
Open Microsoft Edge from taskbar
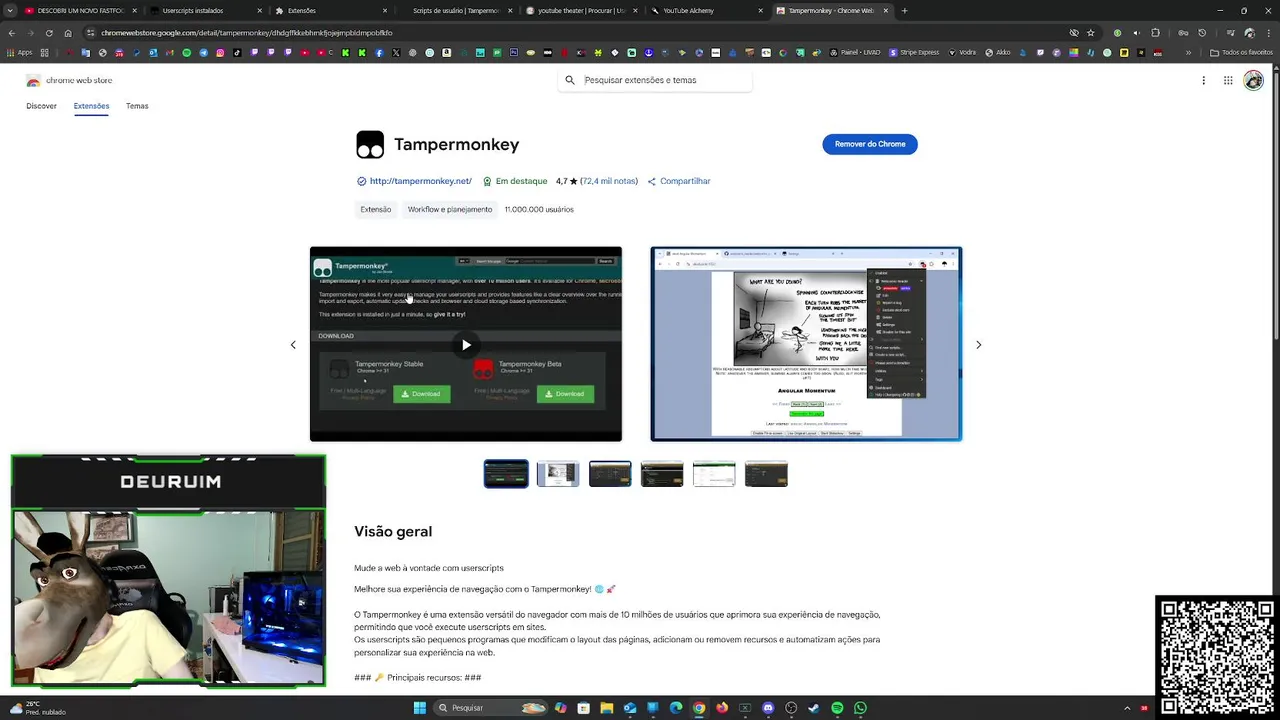point(676,708)
